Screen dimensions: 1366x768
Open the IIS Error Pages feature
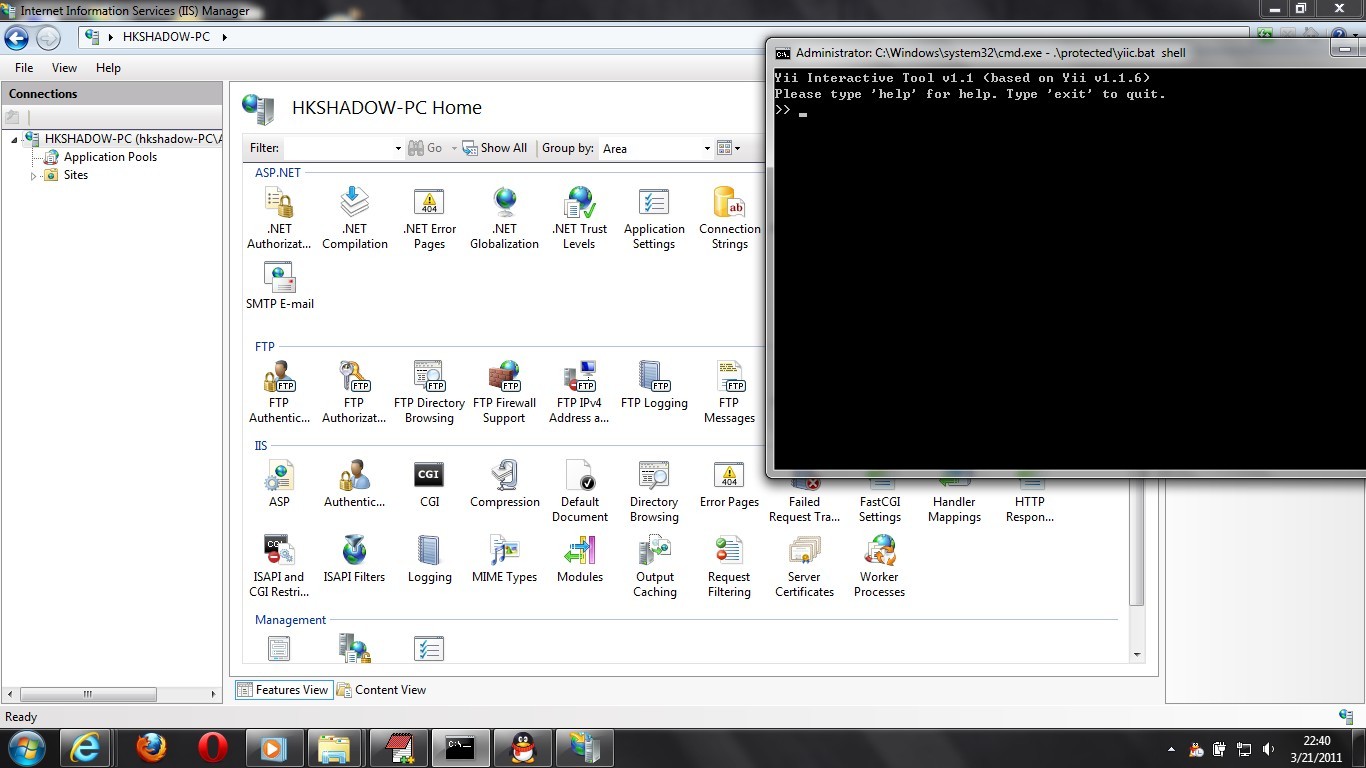click(x=729, y=484)
